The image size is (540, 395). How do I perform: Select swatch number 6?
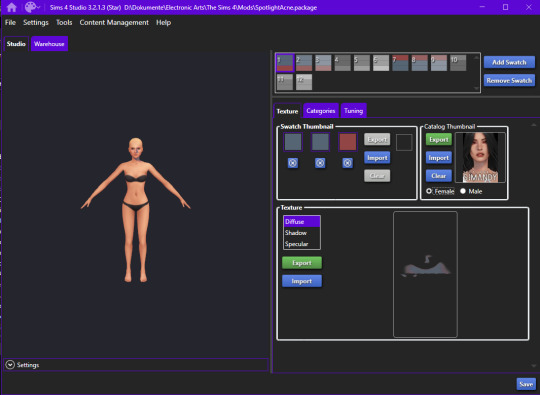pyautogui.click(x=381, y=63)
